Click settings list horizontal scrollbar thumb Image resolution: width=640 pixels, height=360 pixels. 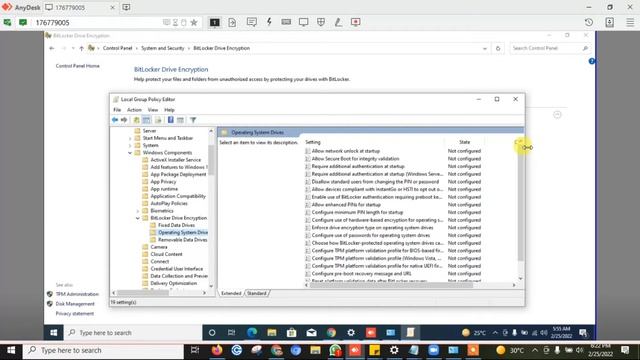[391, 285]
